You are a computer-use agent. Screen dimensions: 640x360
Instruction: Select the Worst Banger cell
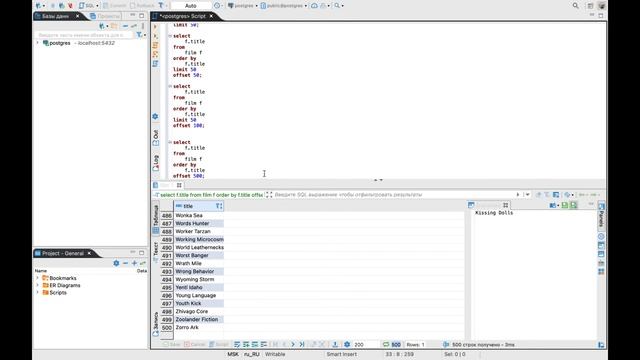(x=199, y=256)
